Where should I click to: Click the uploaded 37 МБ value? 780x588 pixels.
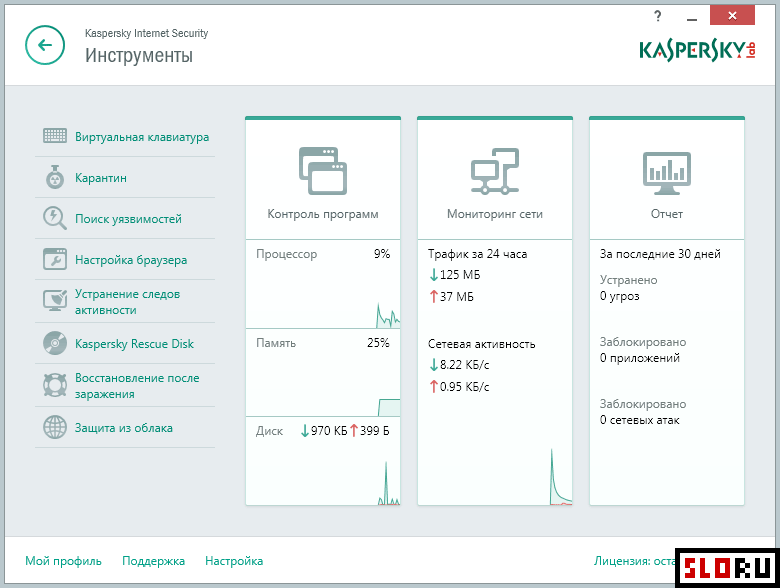[451, 296]
